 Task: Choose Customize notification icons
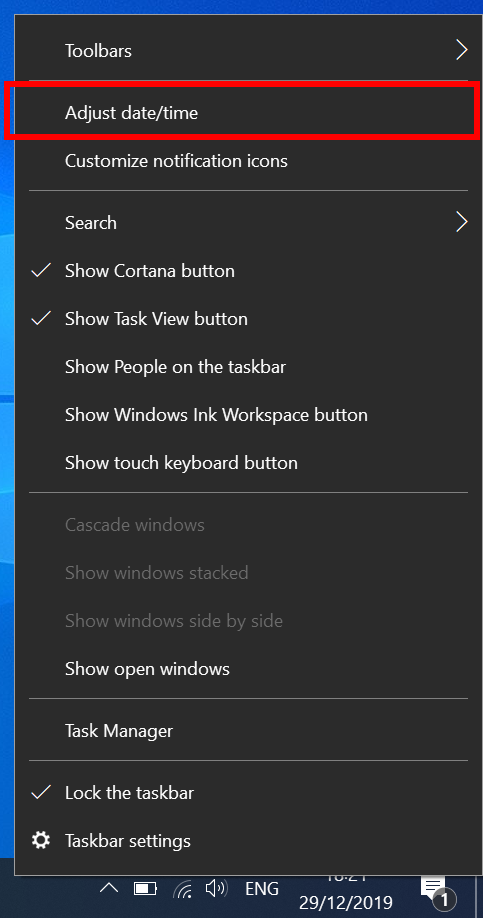coord(248,161)
